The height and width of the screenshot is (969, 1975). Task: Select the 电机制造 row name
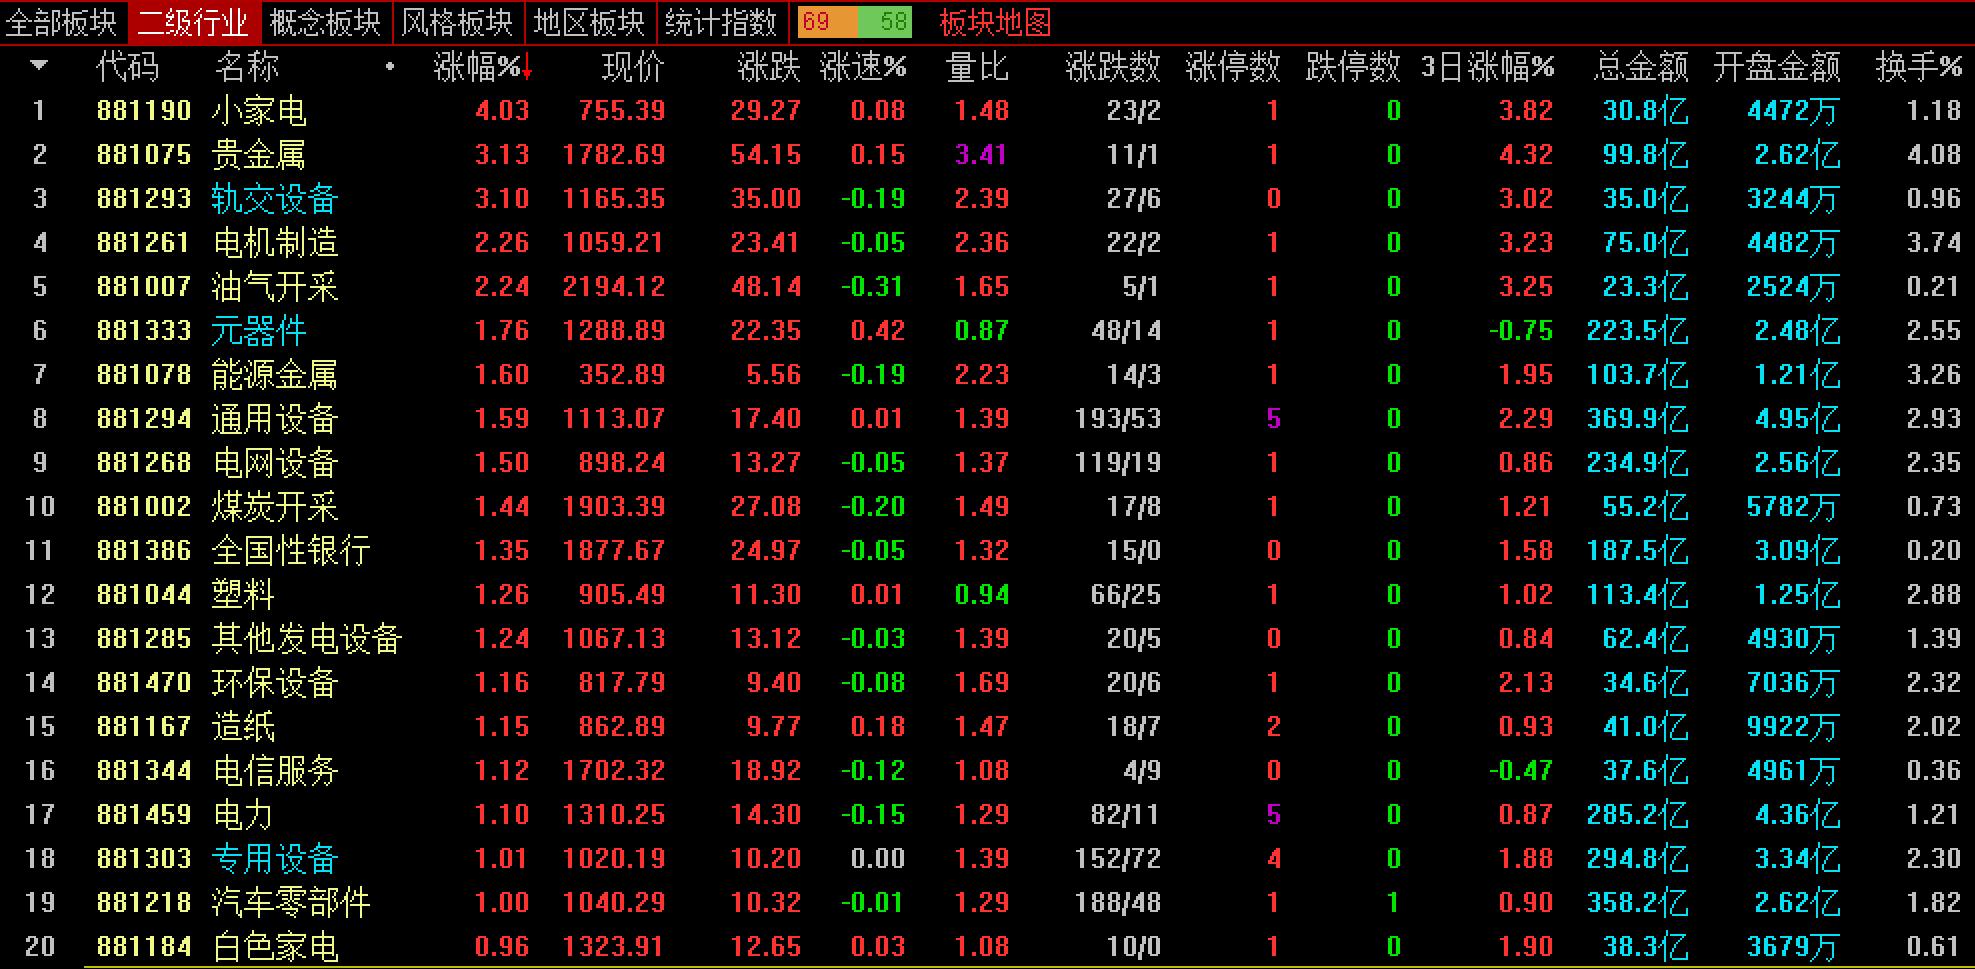point(275,242)
